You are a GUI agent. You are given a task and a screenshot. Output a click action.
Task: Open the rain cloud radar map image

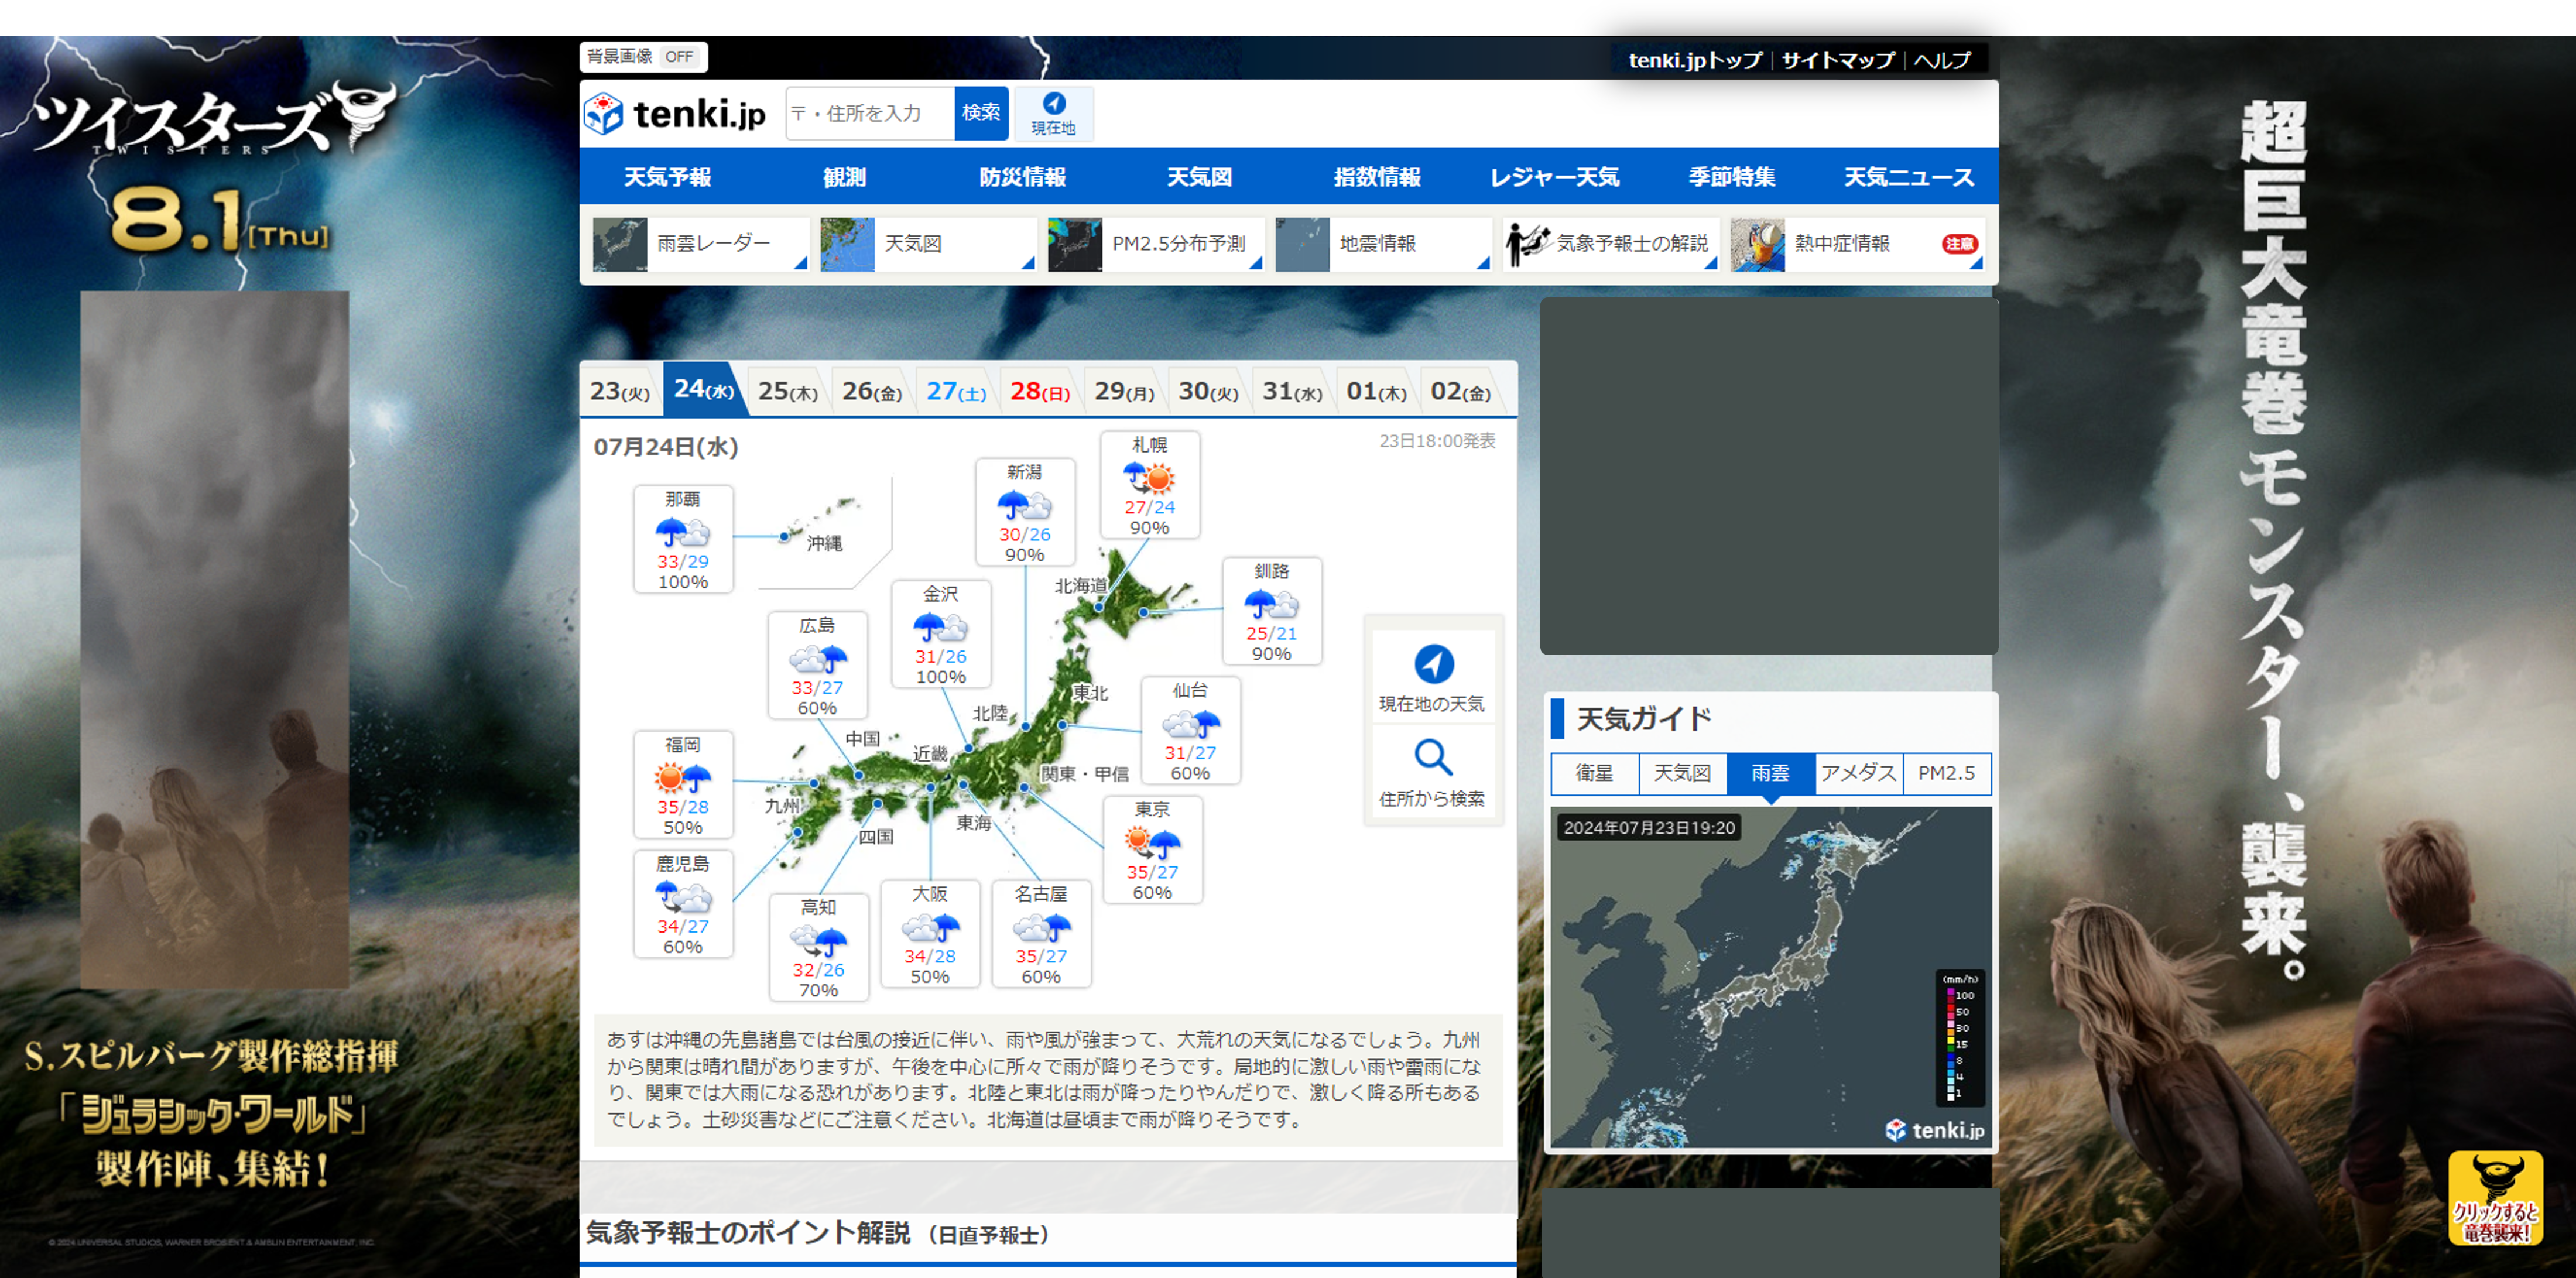pyautogui.click(x=1770, y=977)
